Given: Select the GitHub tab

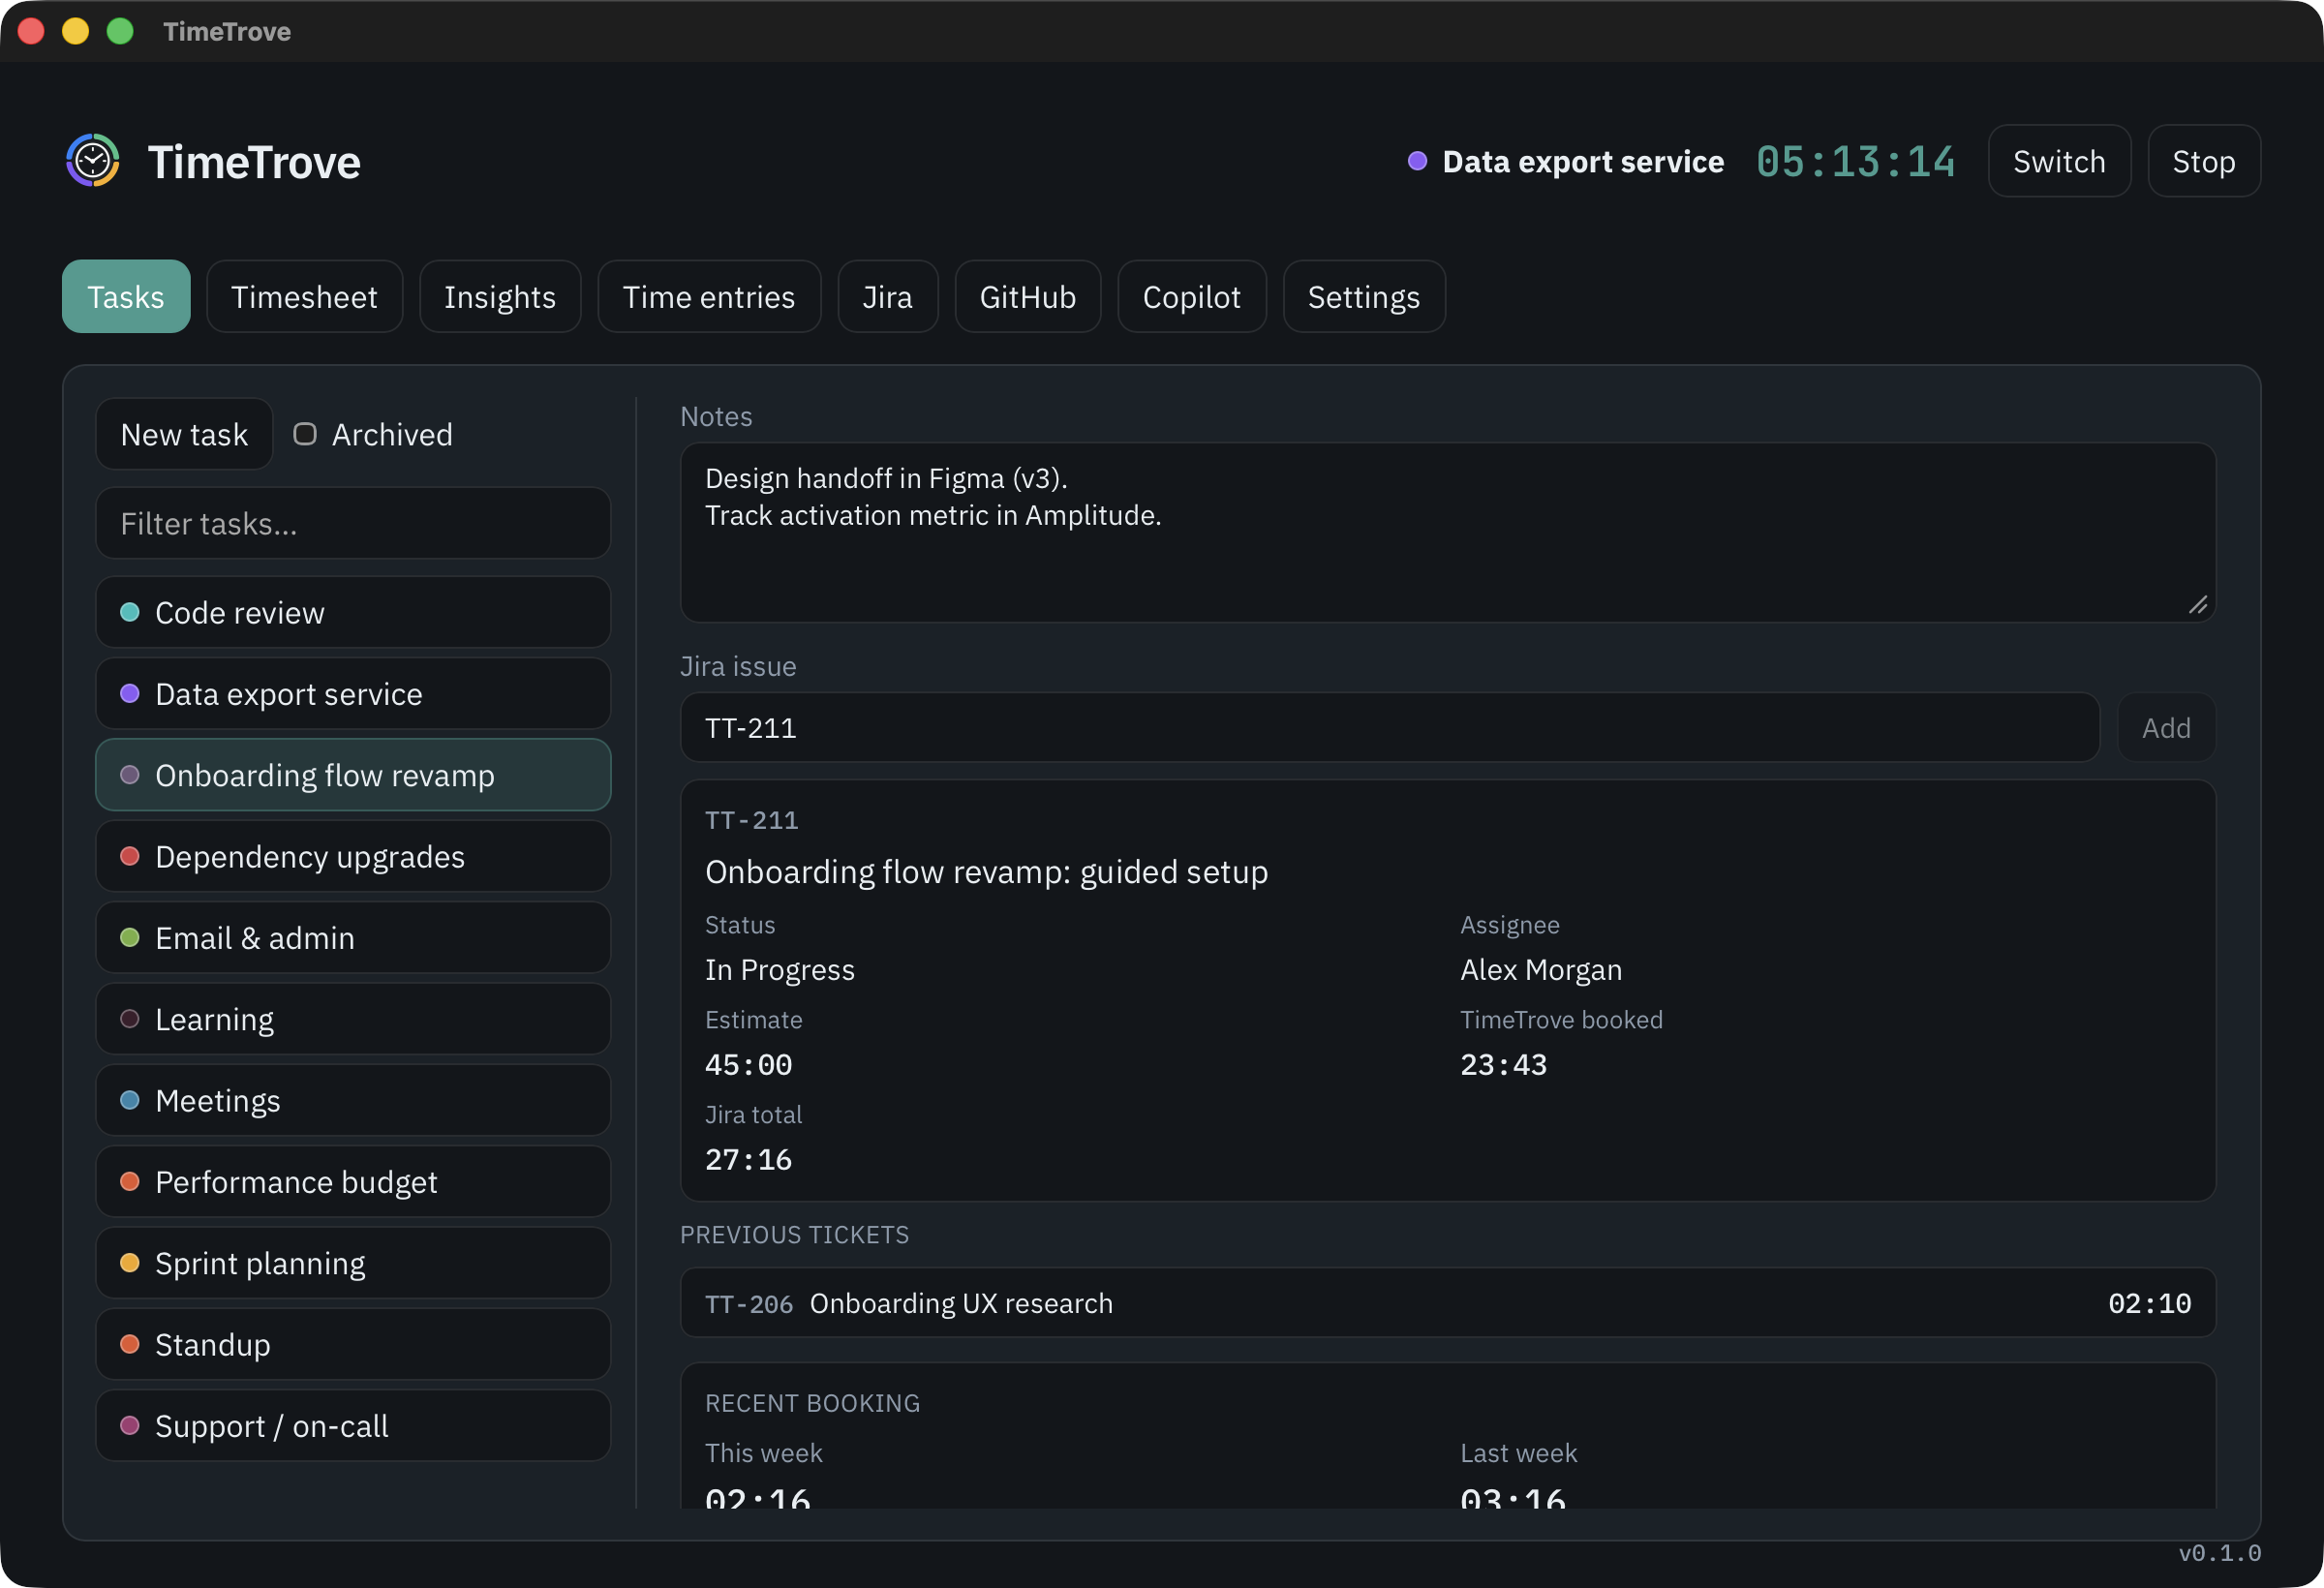Looking at the screenshot, I should [1028, 297].
